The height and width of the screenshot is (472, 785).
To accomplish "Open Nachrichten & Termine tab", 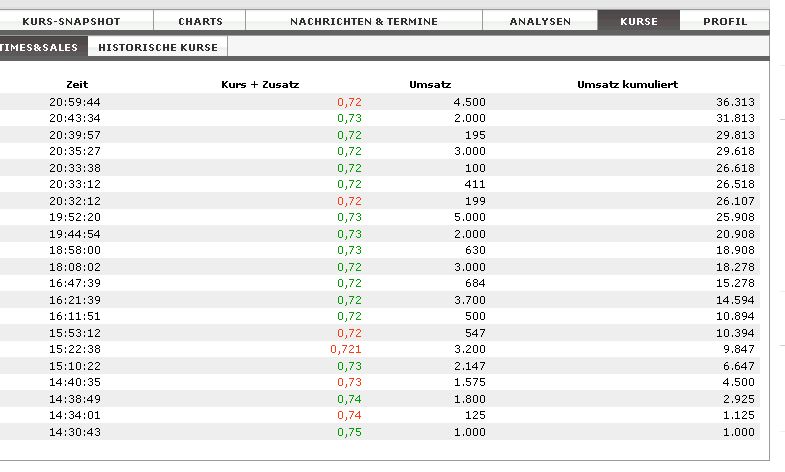I will point(364,21).
